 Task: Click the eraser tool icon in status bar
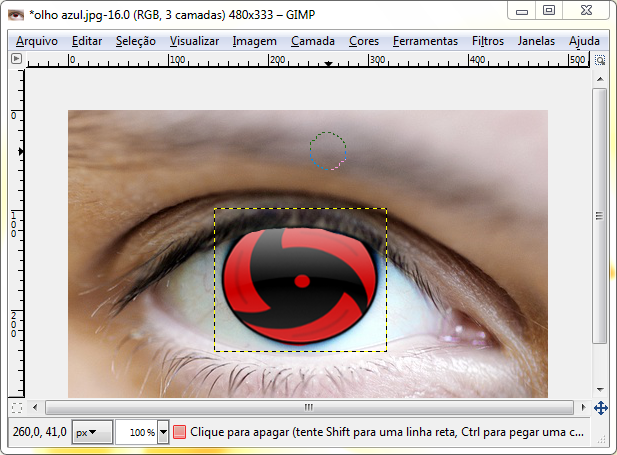click(x=179, y=432)
